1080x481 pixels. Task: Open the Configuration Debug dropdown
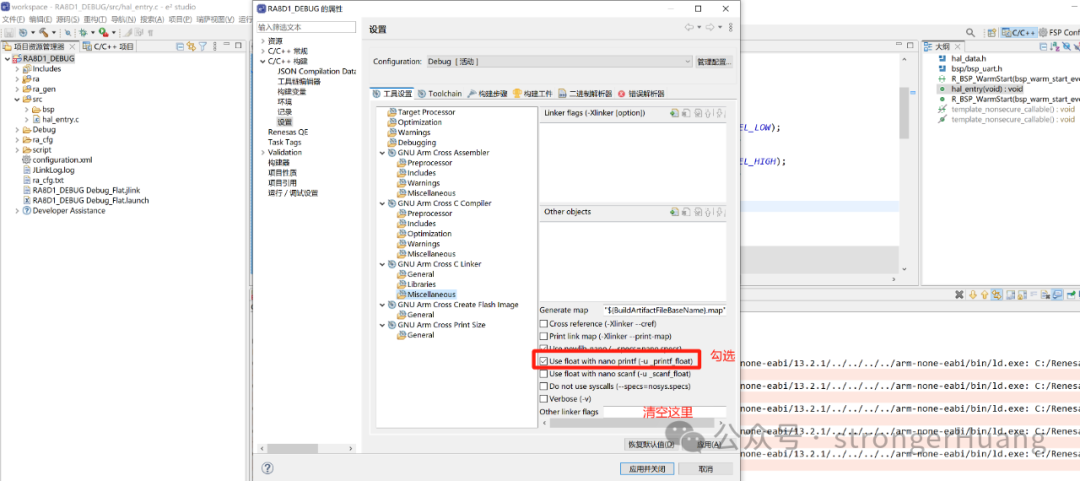pyautogui.click(x=559, y=61)
